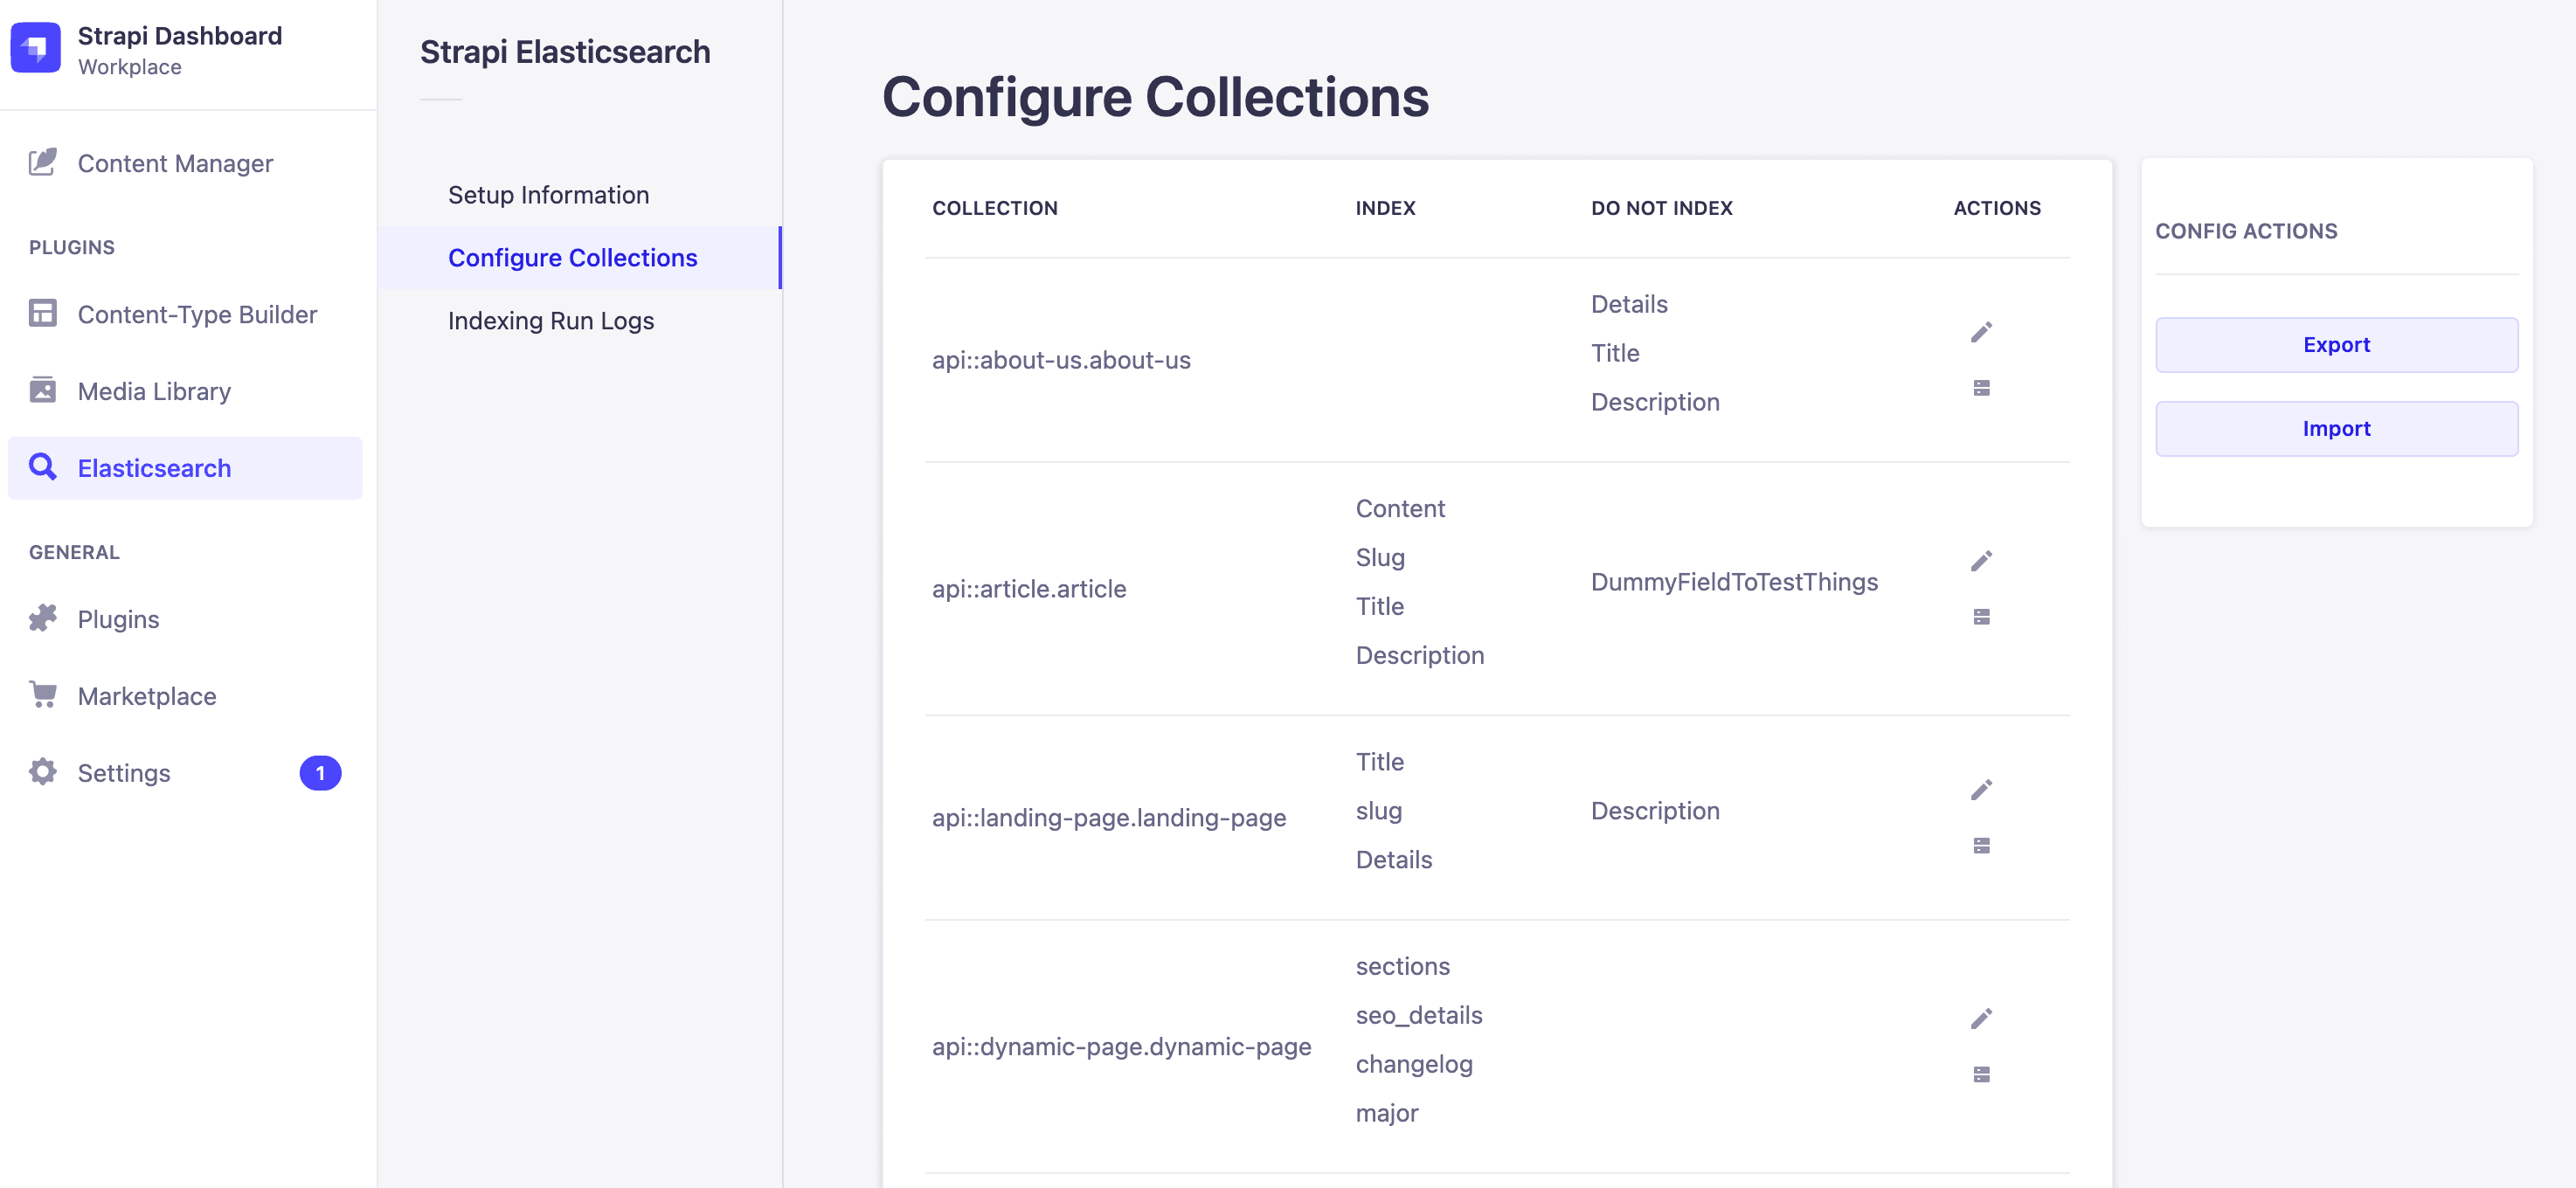Screen dimensions: 2576x1188
Task: Open Settings with notification badge
Action: 124,773
